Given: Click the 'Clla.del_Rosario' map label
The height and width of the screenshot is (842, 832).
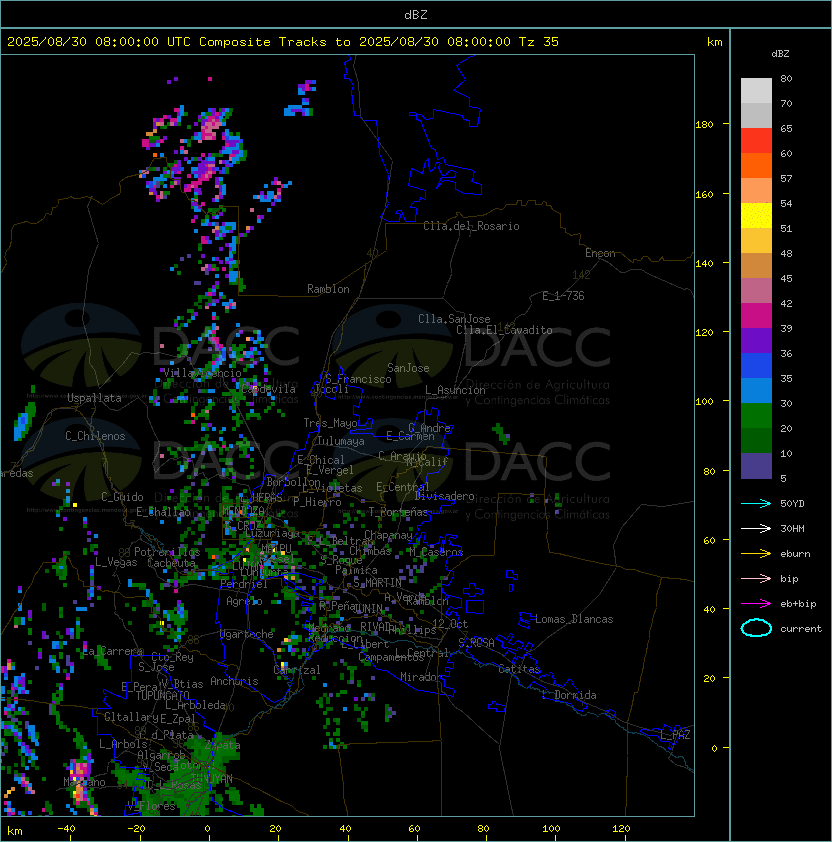Looking at the screenshot, I should [x=471, y=226].
